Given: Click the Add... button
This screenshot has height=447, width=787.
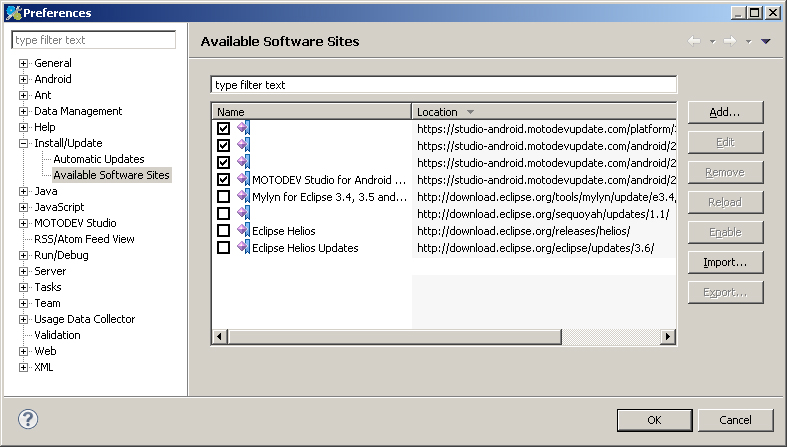Looking at the screenshot, I should (725, 112).
